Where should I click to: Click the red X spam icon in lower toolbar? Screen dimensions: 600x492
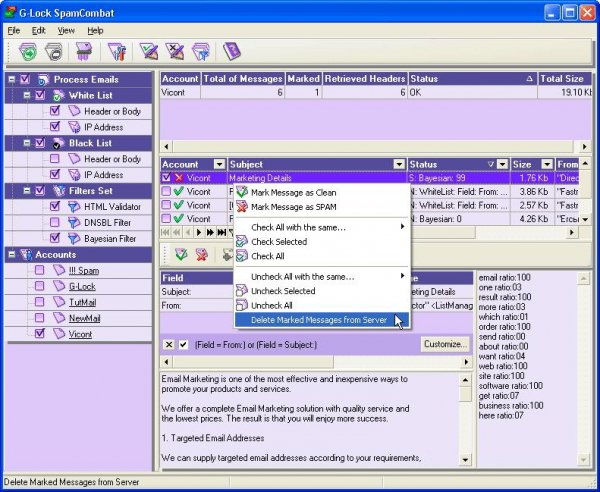tap(202, 254)
